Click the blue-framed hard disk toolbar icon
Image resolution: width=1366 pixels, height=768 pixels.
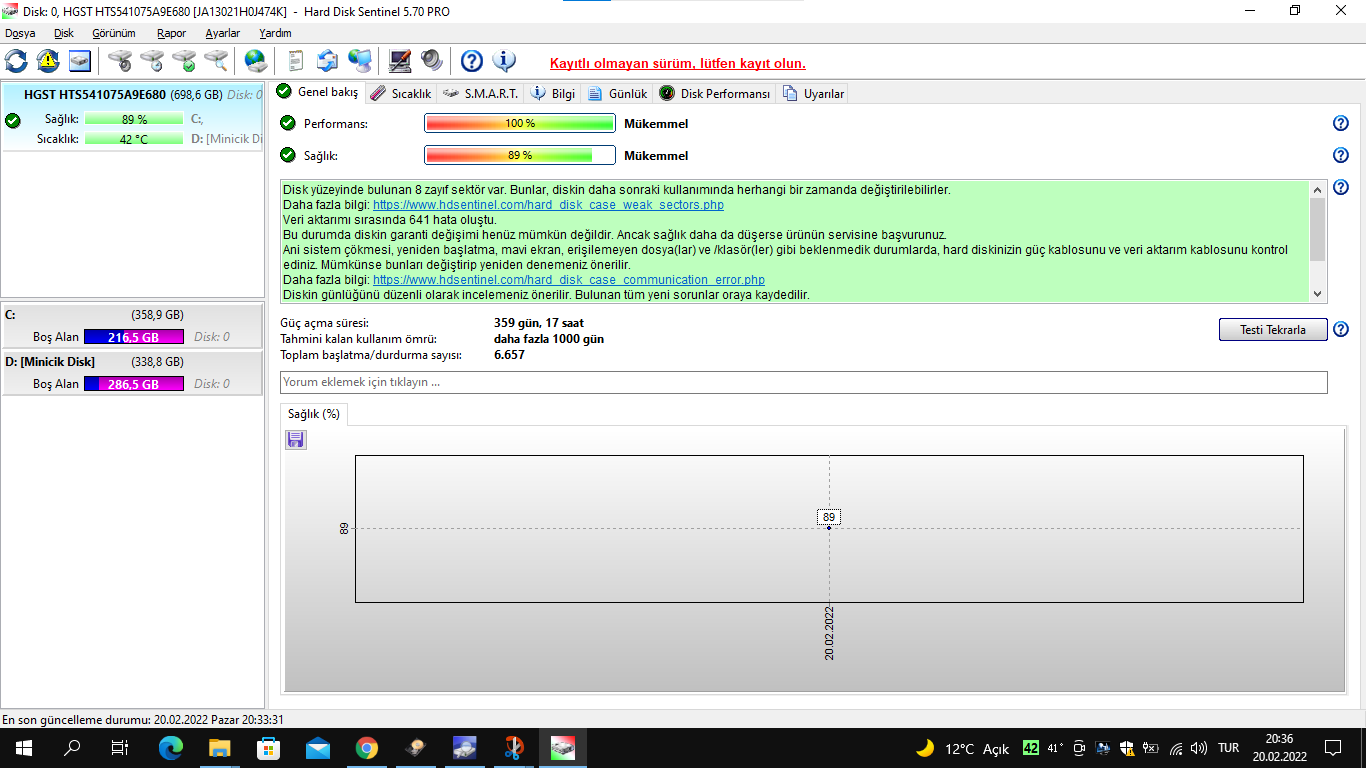[x=80, y=61]
